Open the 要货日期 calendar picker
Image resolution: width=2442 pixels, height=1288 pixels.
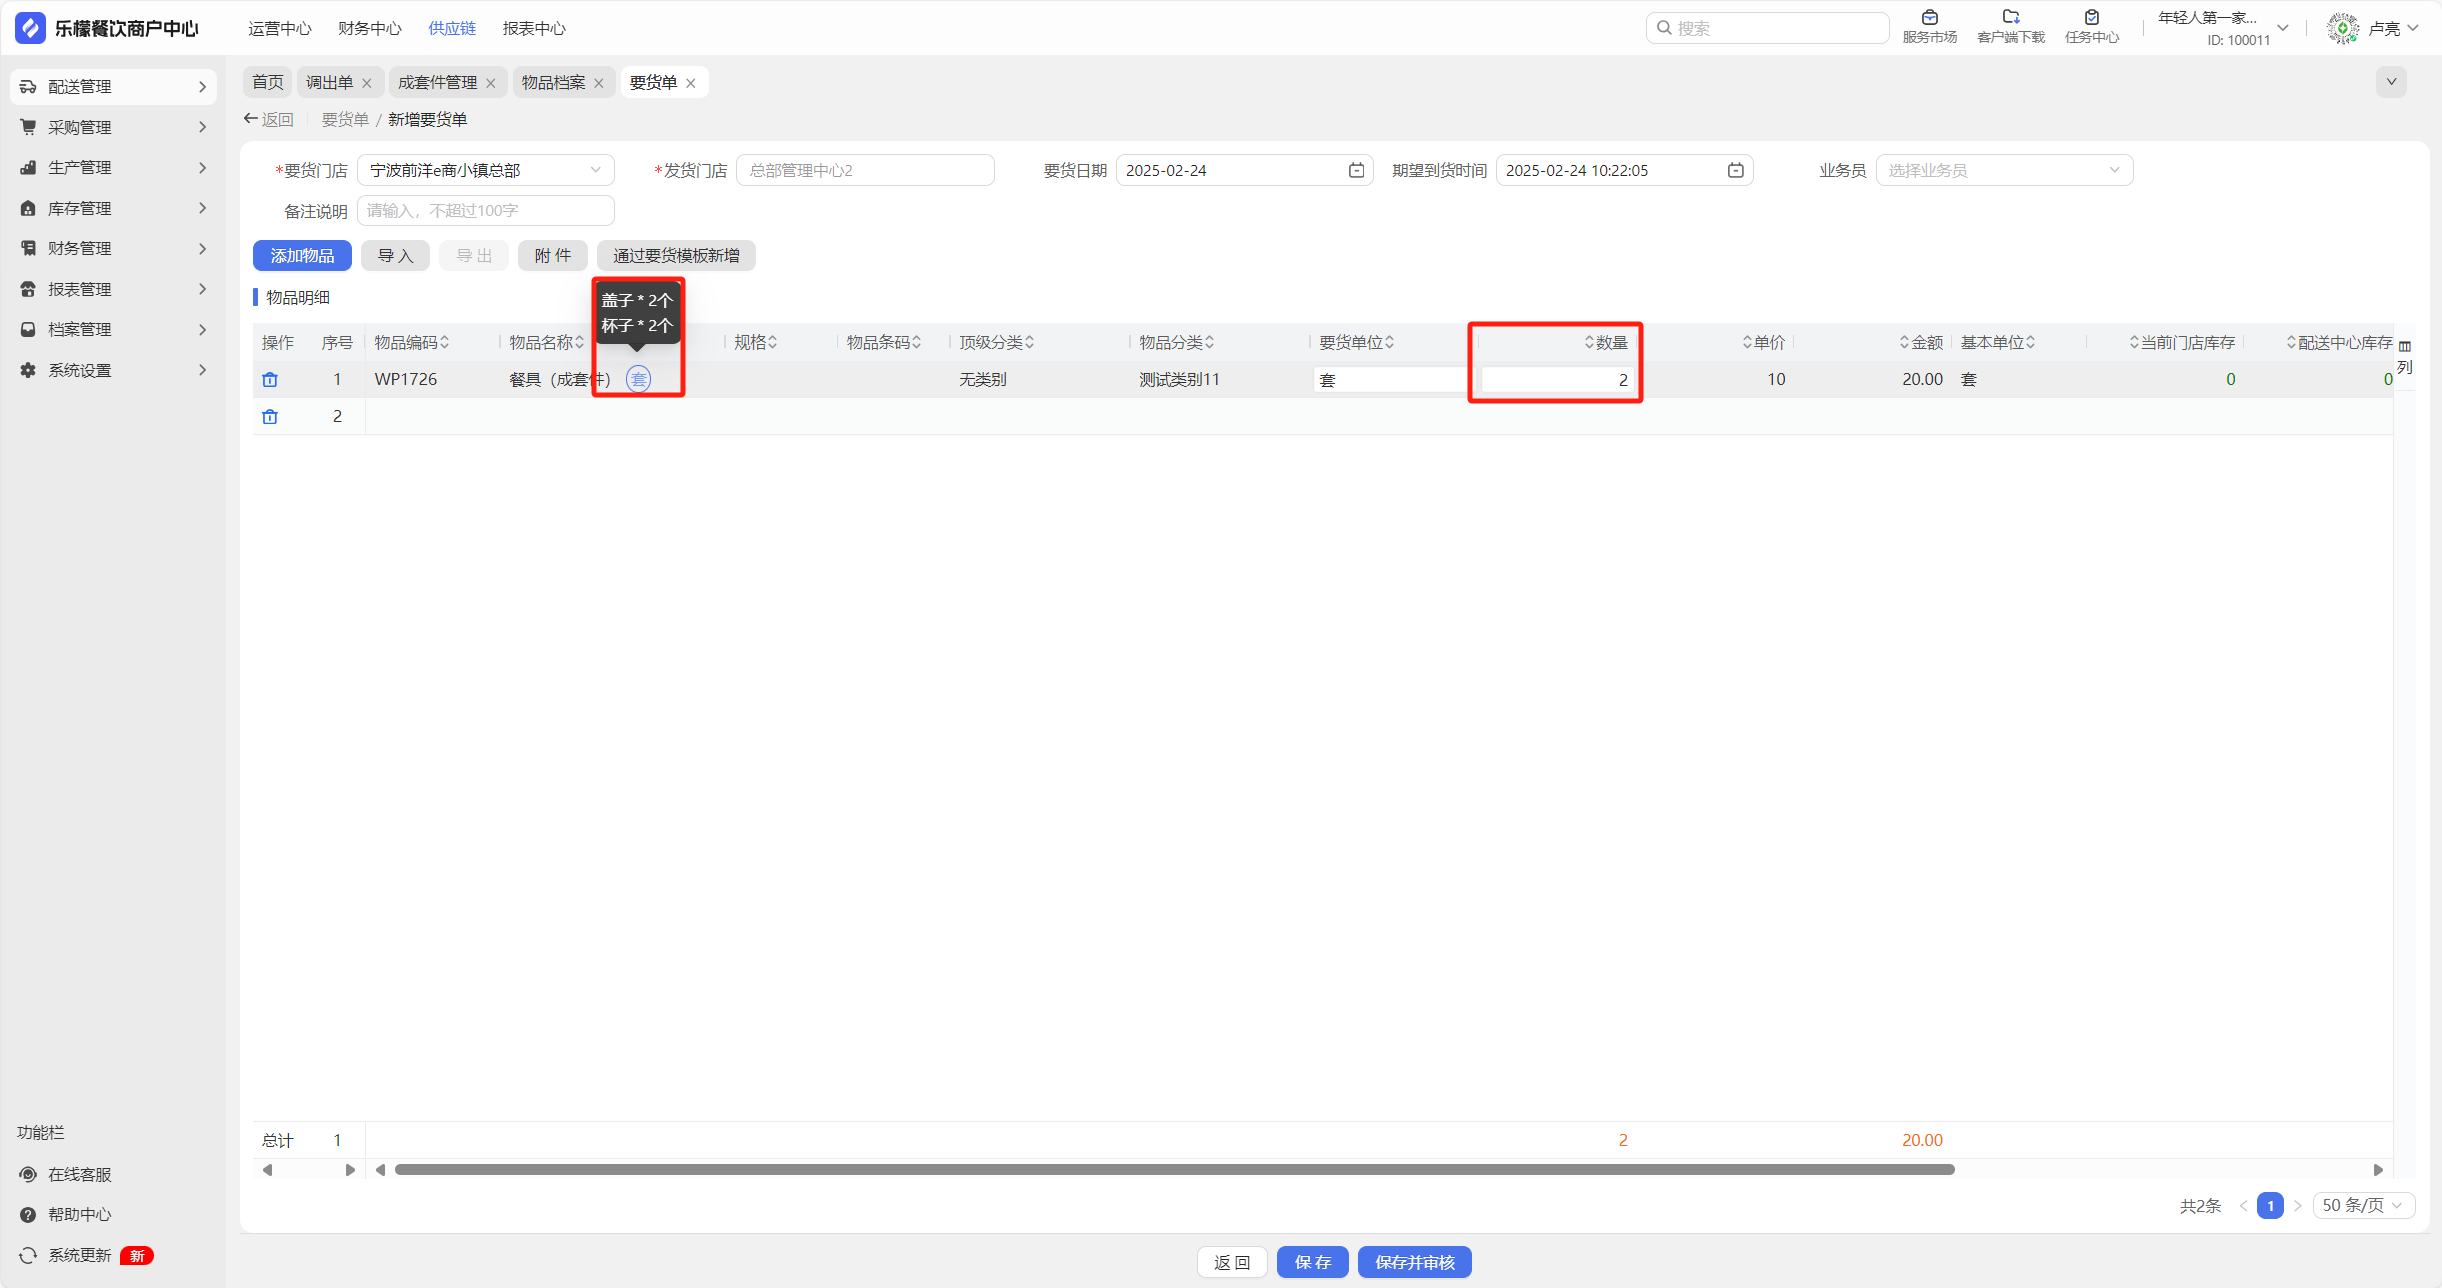click(x=1356, y=171)
